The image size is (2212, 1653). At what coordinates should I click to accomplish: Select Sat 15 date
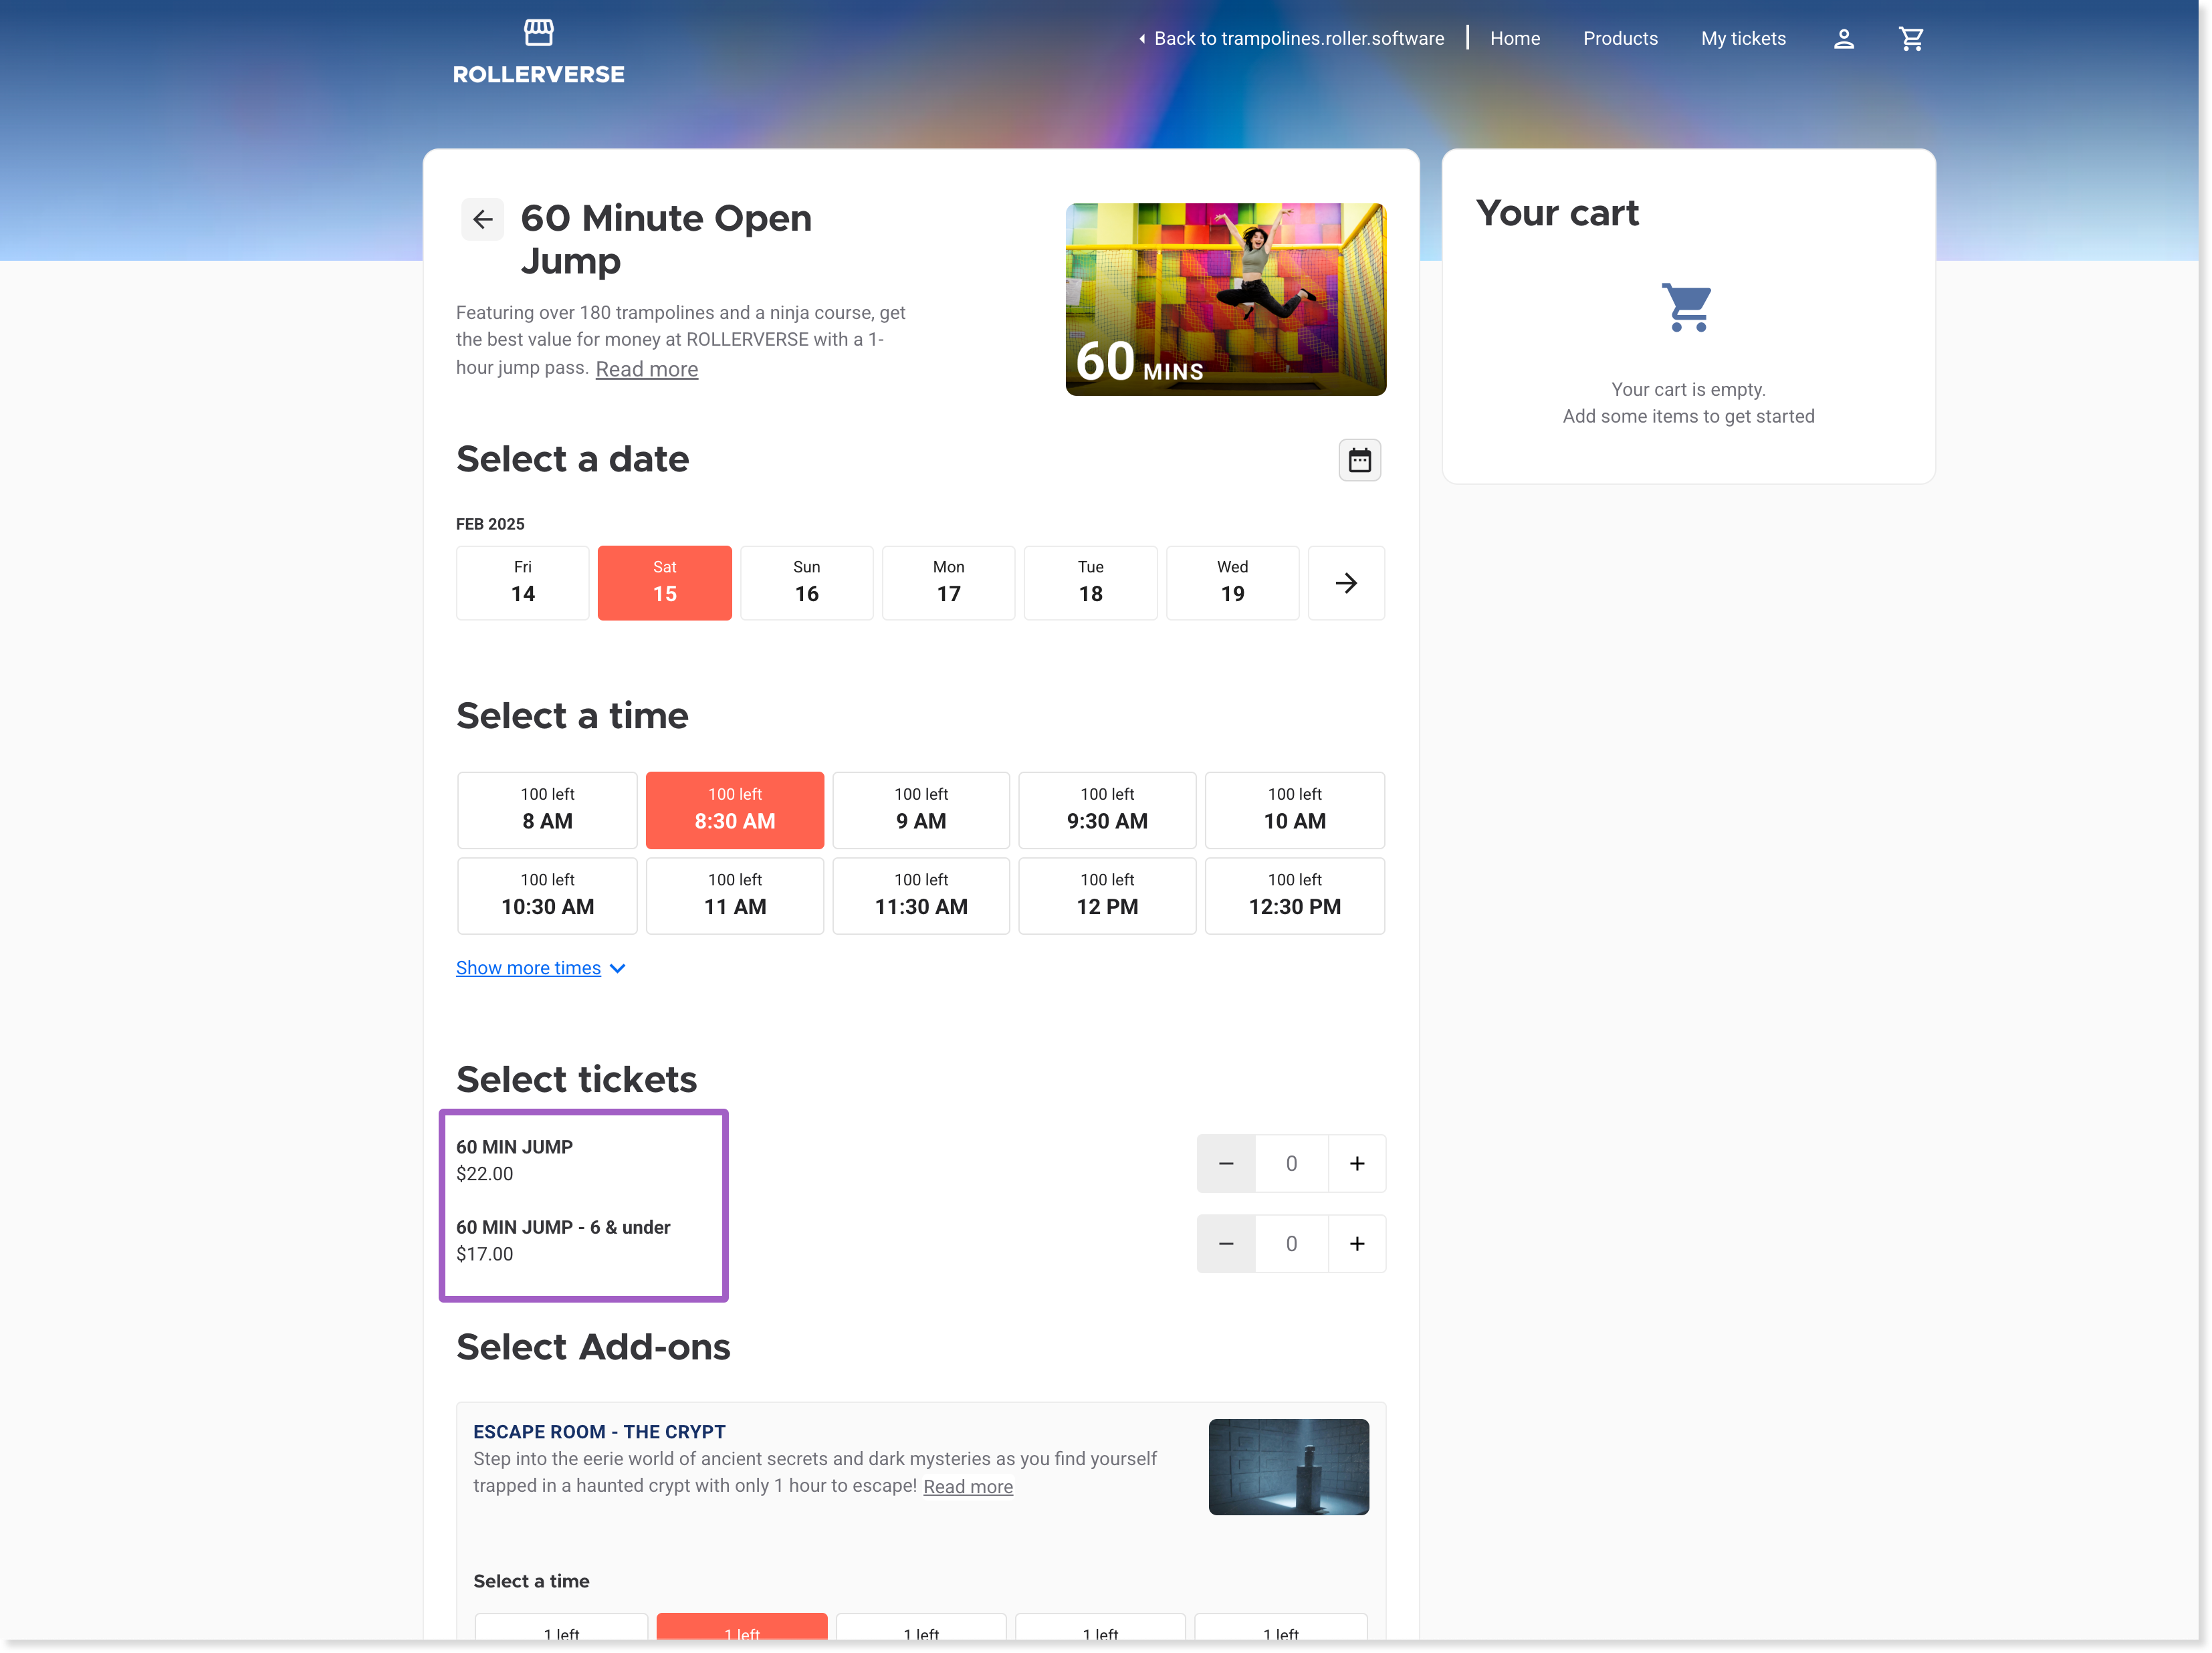tap(664, 583)
